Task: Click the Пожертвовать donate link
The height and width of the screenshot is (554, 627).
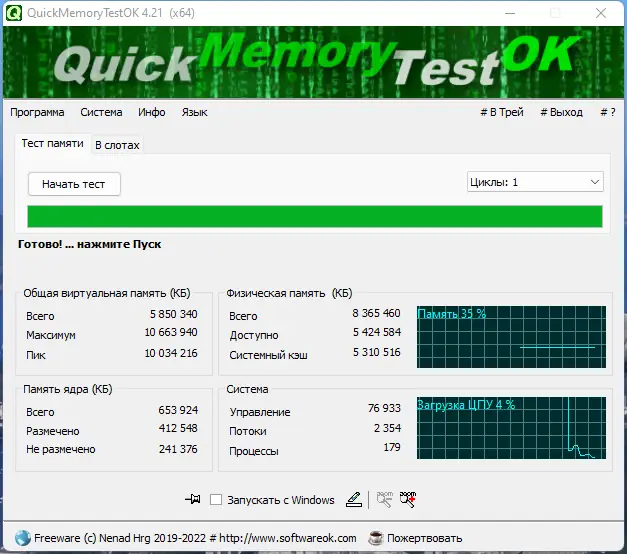Action: click(x=424, y=538)
